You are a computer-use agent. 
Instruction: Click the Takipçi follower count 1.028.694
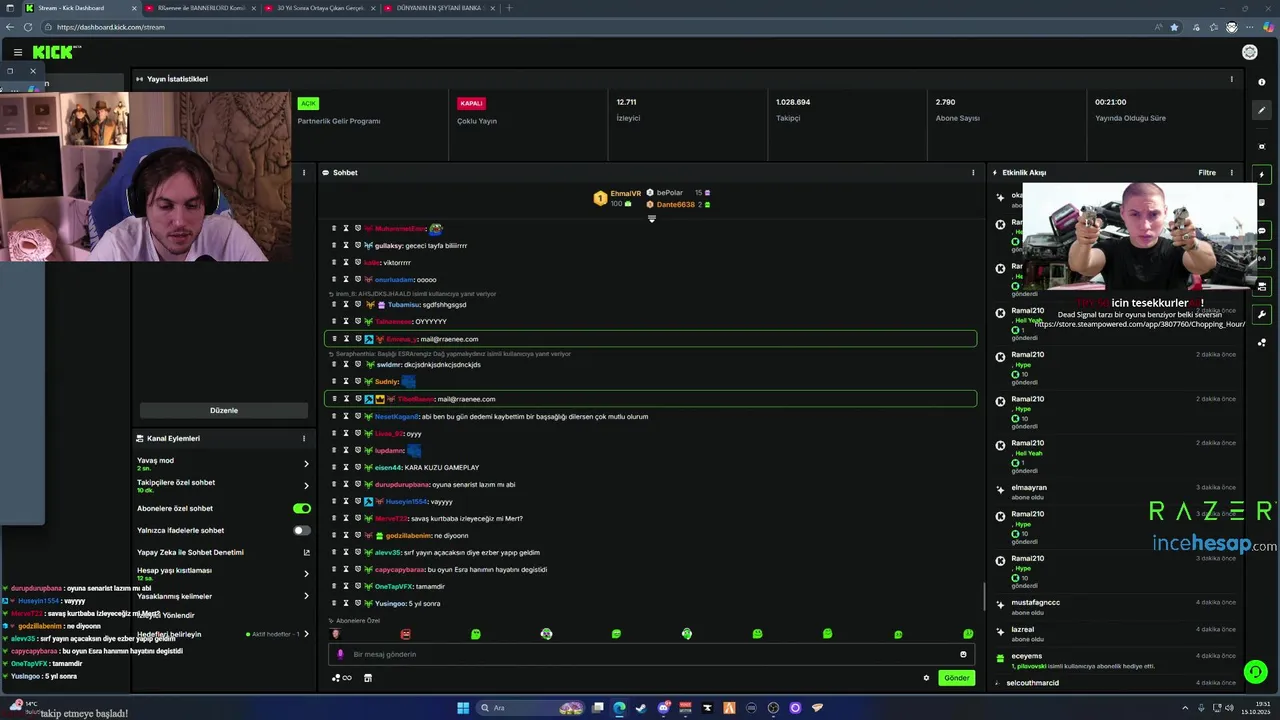pos(793,102)
